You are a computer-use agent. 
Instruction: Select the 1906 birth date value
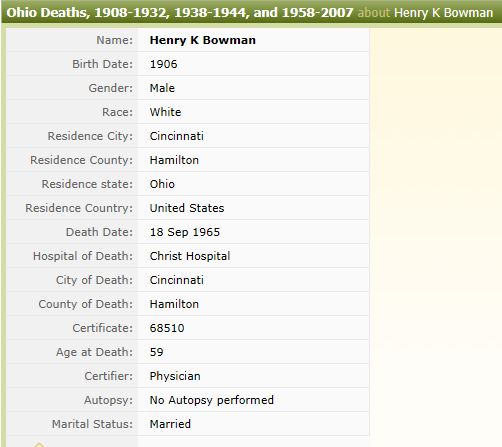tap(163, 64)
